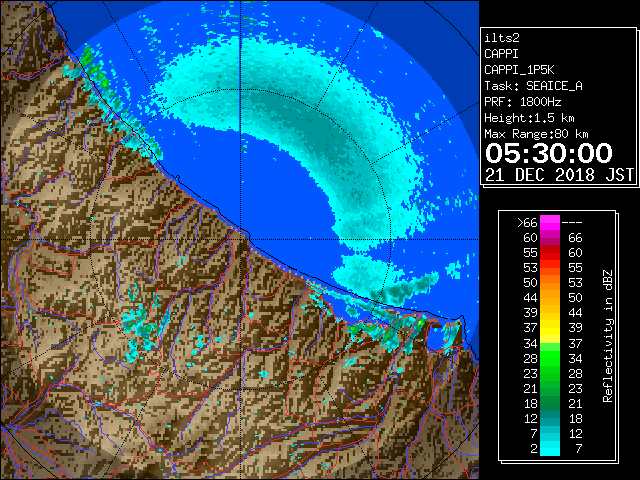This screenshot has height=480, width=640.
Task: Click the radar site label ilts2
Action: coord(502,38)
